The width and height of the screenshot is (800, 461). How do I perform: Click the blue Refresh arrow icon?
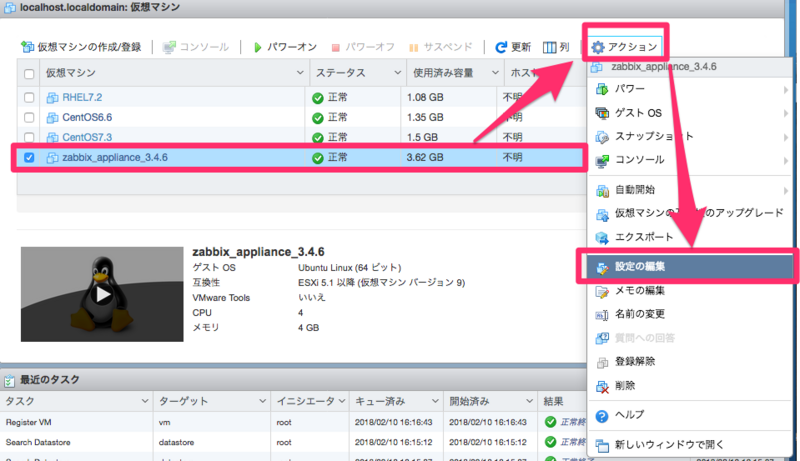tap(501, 47)
